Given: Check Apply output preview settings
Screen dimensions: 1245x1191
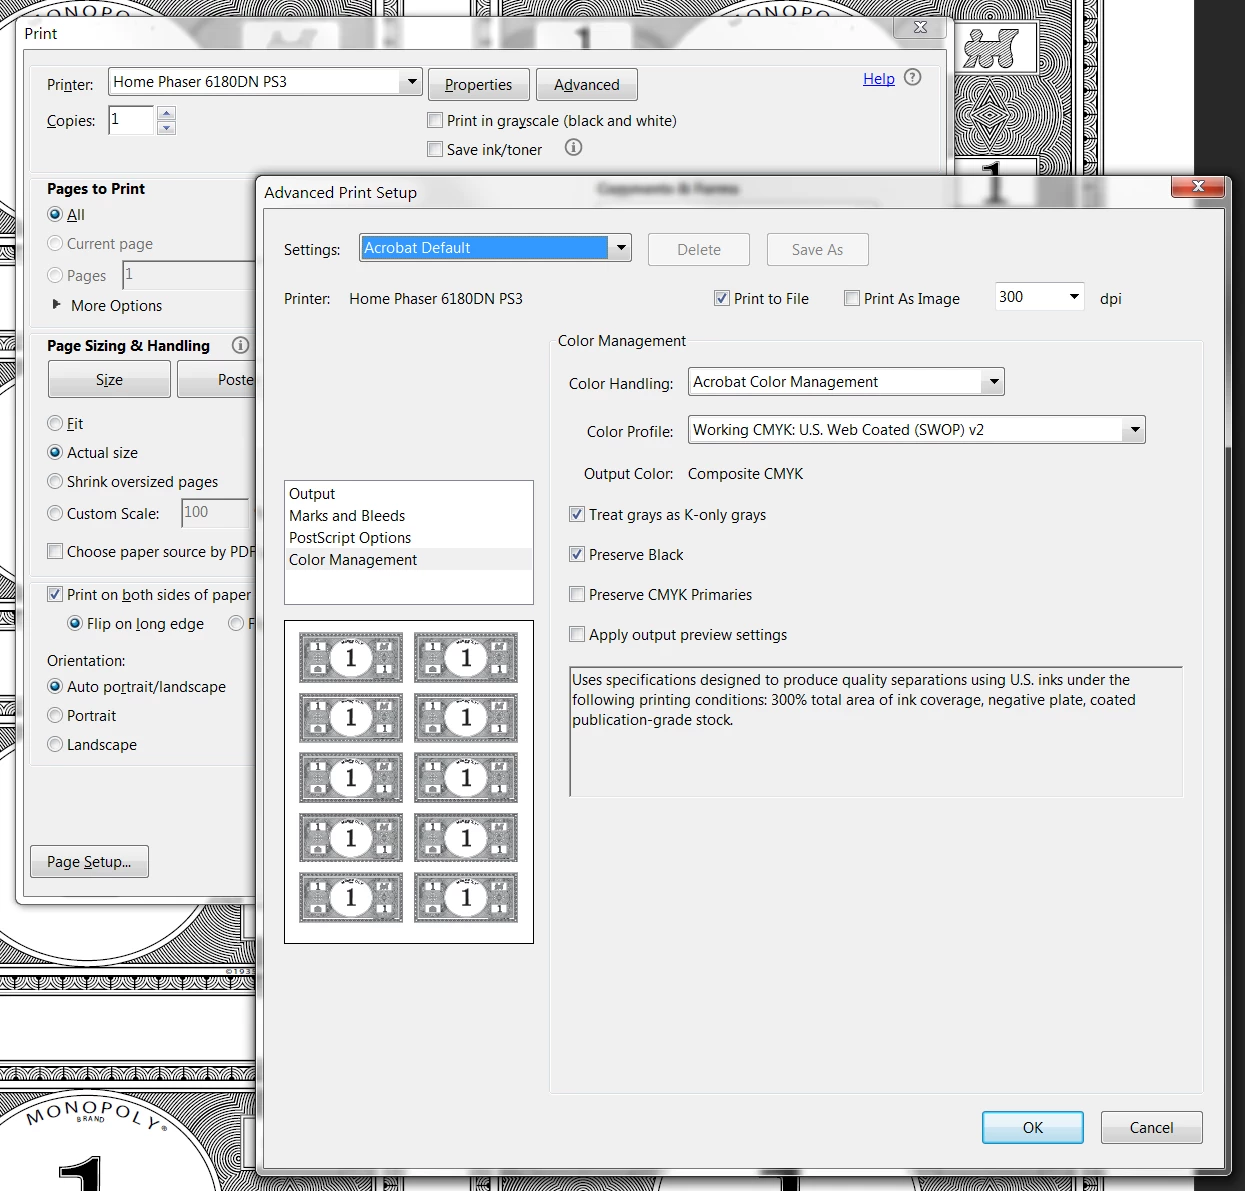Looking at the screenshot, I should click(577, 634).
